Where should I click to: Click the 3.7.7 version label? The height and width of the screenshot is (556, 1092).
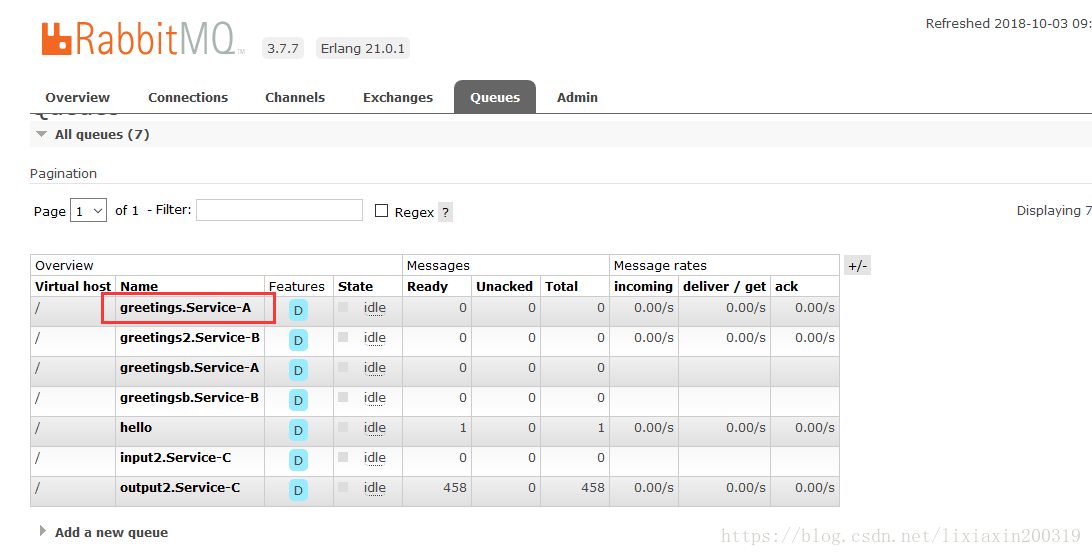pyautogui.click(x=283, y=49)
